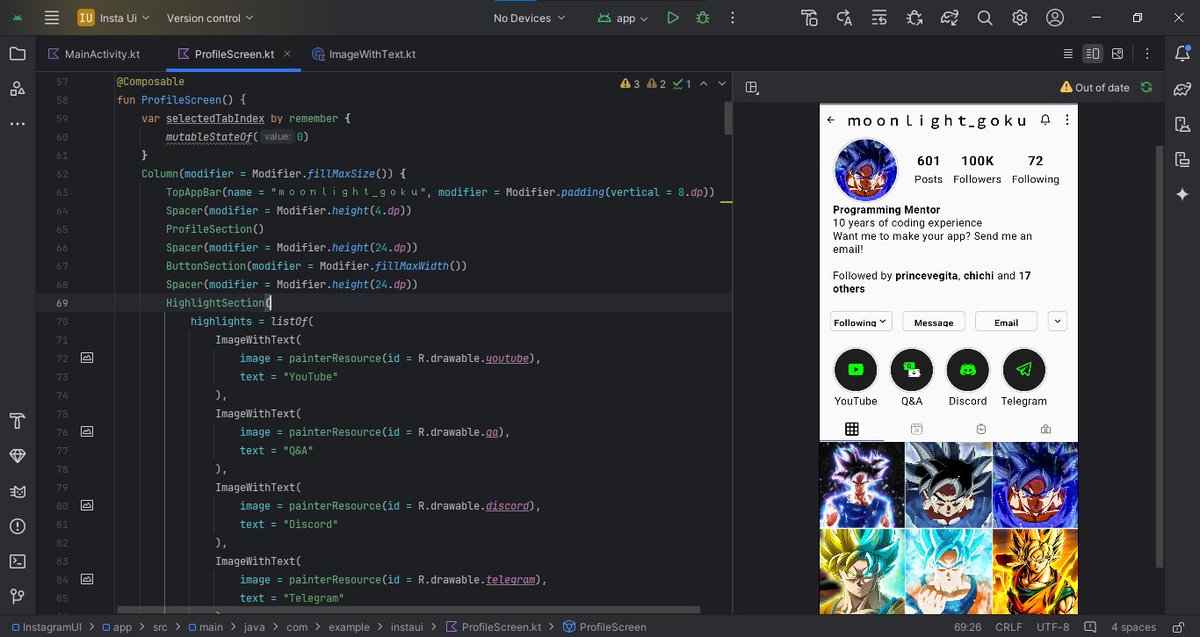The image size is (1200, 637).
Task: Open Search Everywhere magnifier
Action: [x=985, y=18]
